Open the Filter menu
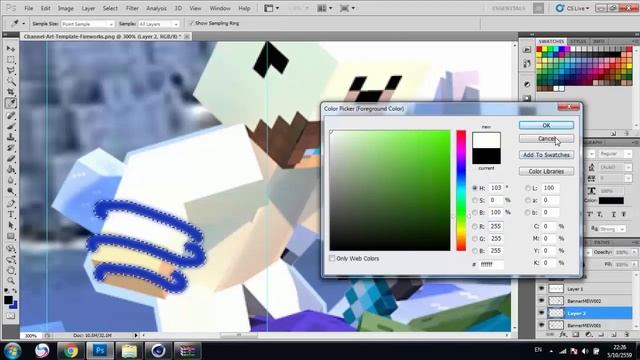 click(x=132, y=8)
